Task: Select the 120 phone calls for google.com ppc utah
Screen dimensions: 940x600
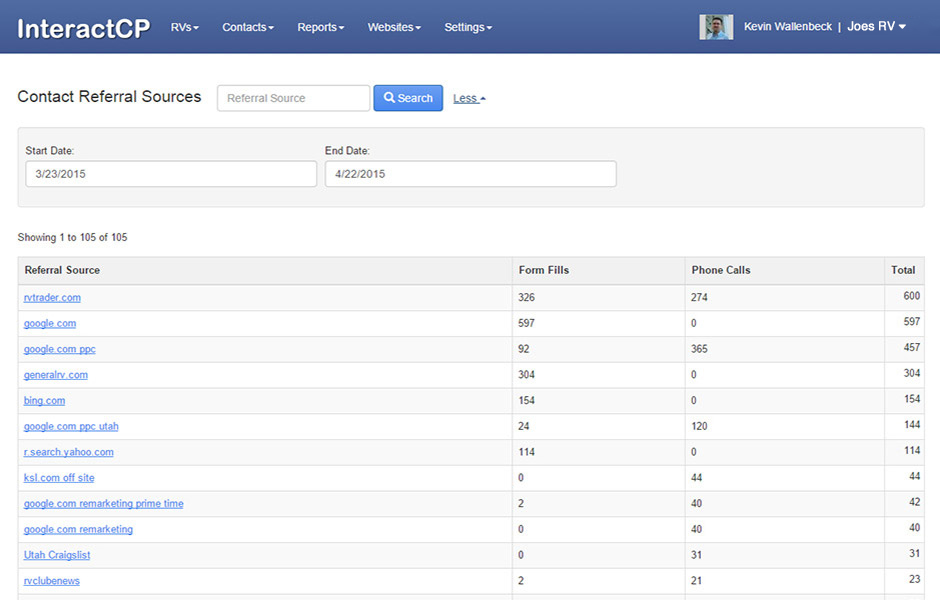Action: (x=784, y=426)
